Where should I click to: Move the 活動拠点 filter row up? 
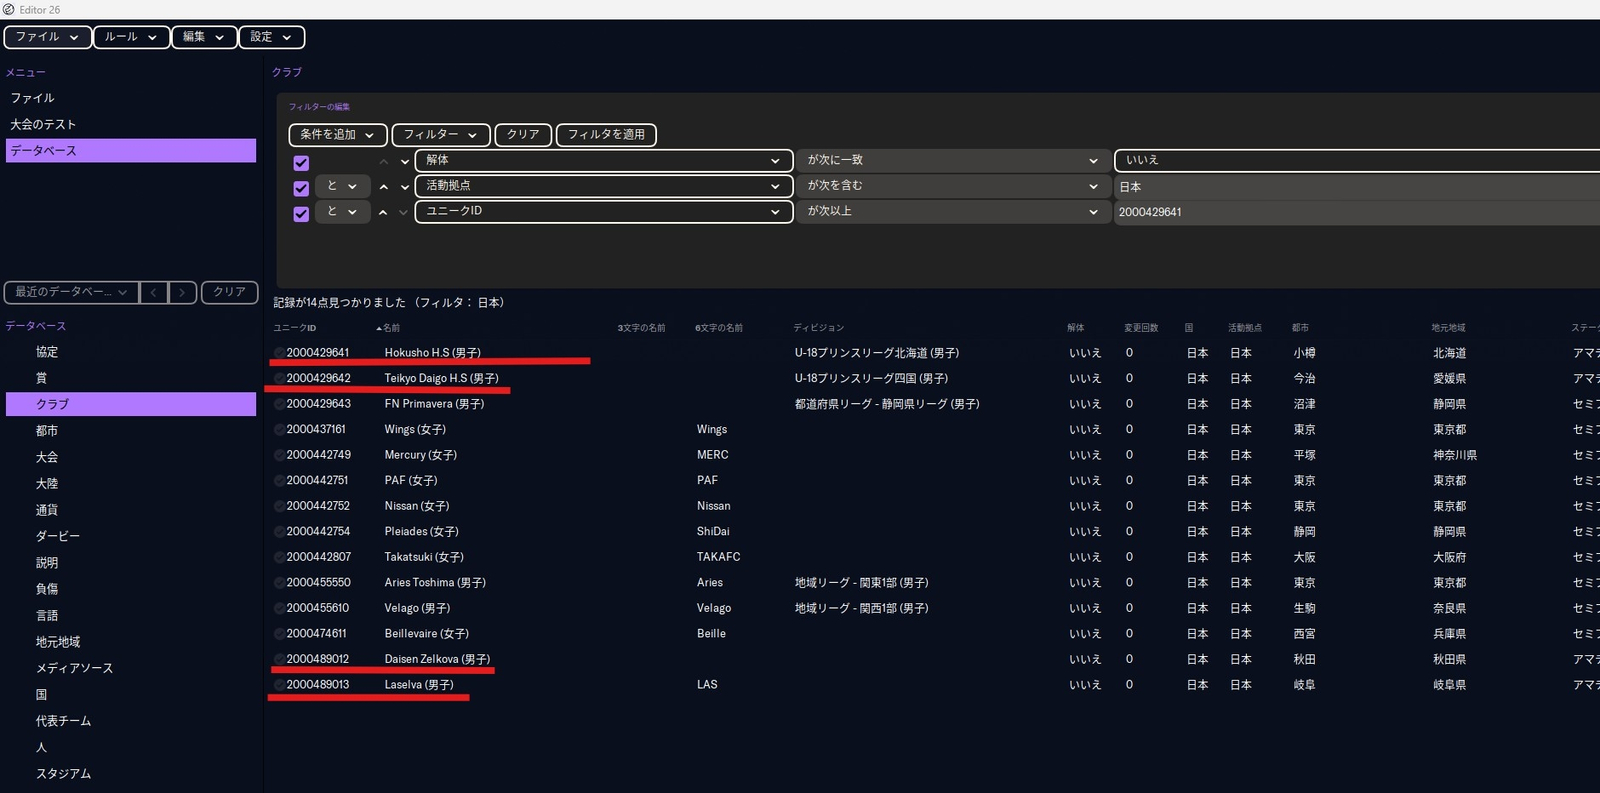pos(384,187)
